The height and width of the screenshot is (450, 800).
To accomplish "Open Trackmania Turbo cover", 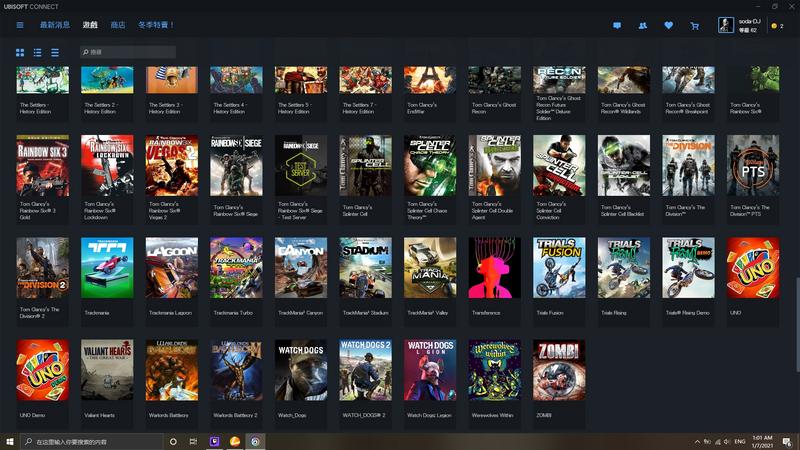I will pos(236,268).
